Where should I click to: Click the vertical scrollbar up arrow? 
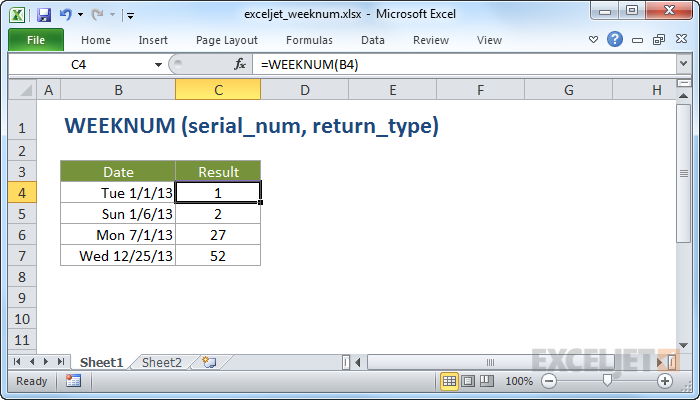pyautogui.click(x=683, y=95)
